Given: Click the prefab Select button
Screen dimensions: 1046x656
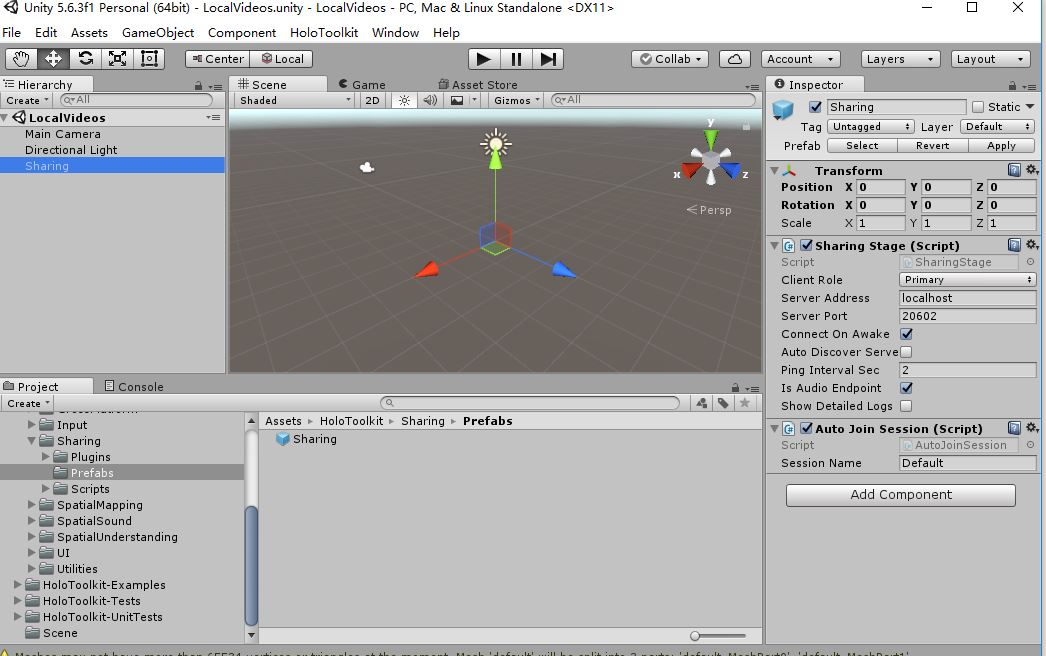Looking at the screenshot, I should click(x=862, y=145).
